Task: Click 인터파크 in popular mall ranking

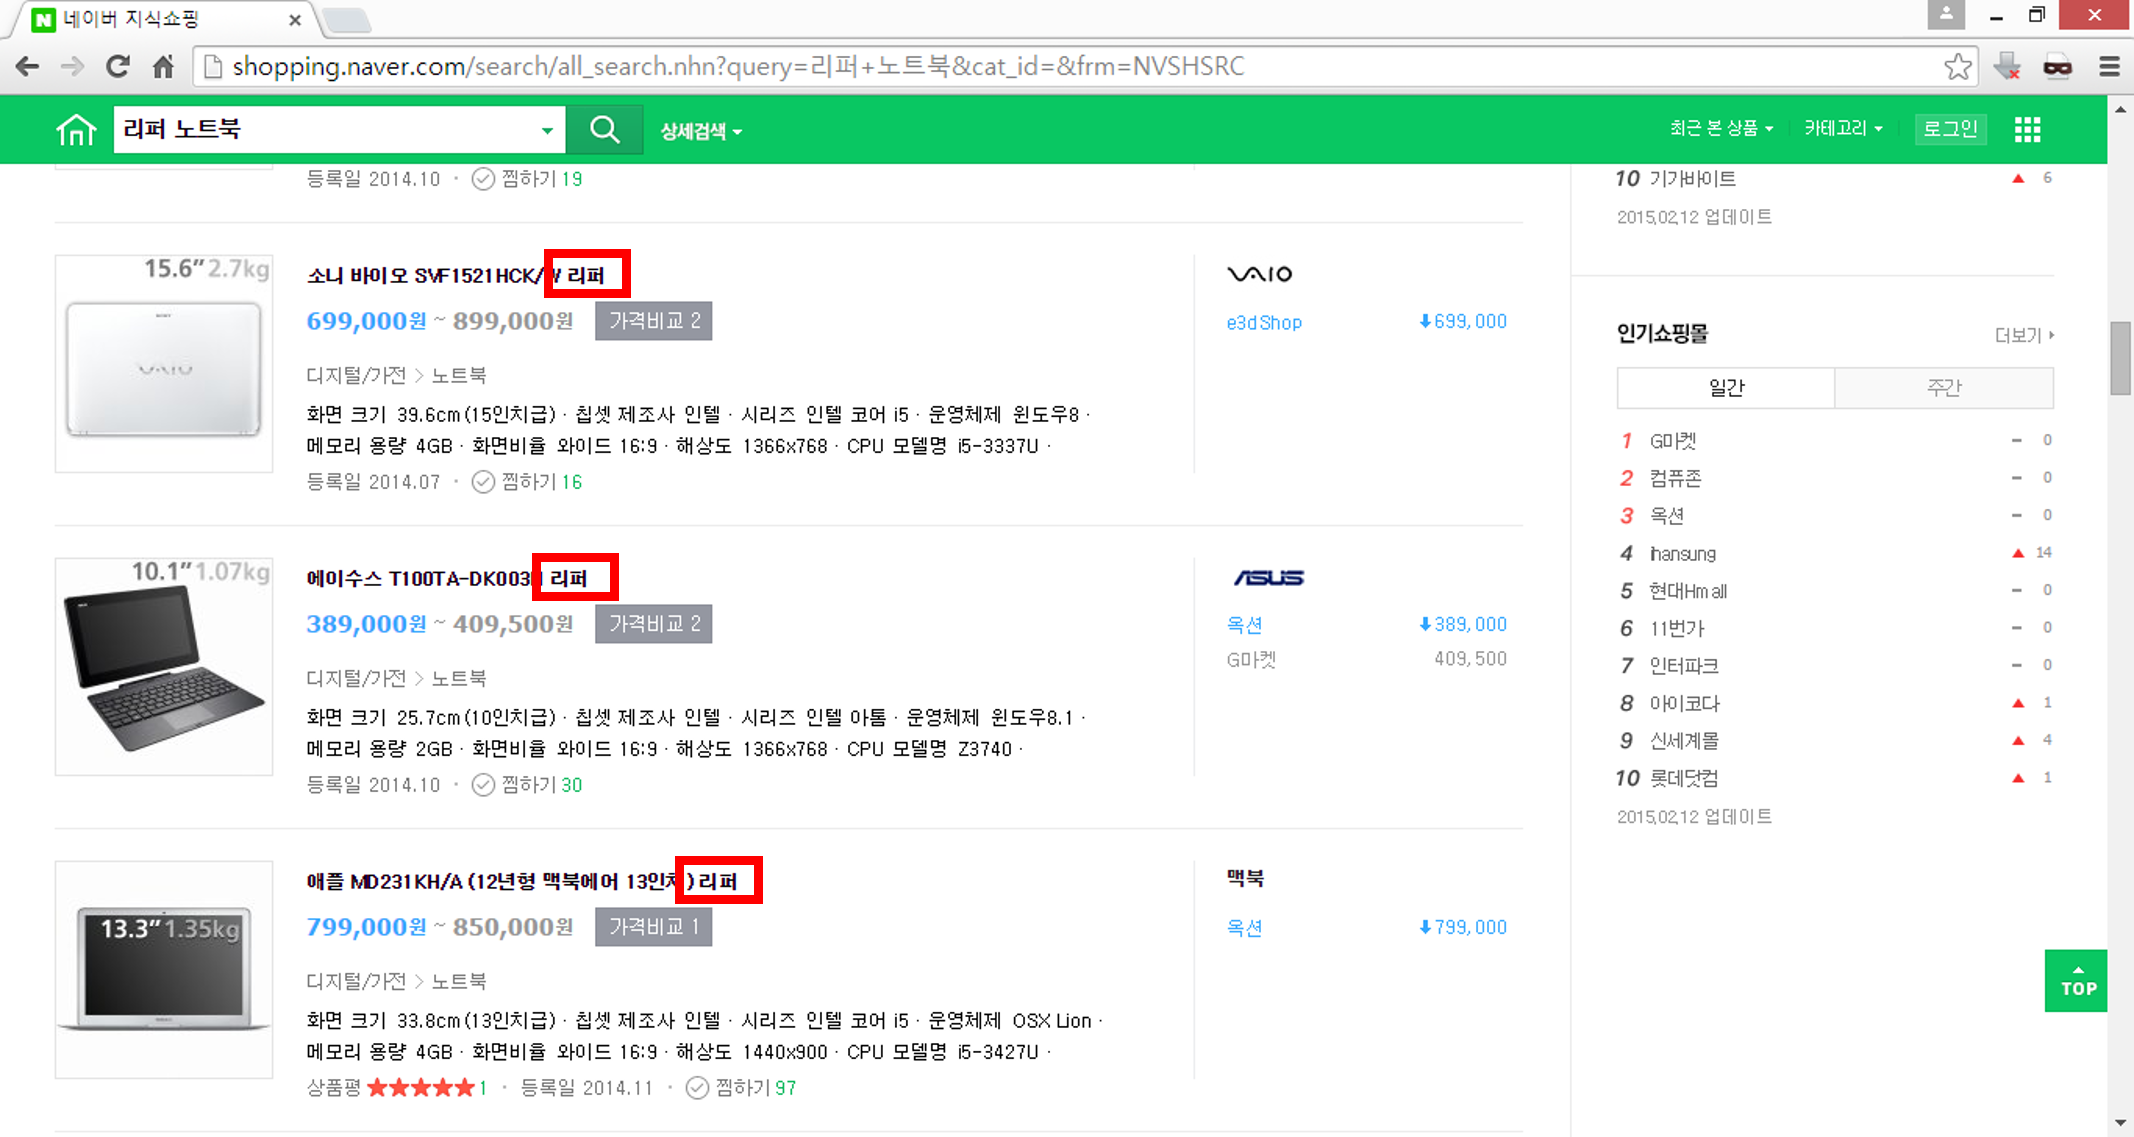Action: click(x=1683, y=666)
